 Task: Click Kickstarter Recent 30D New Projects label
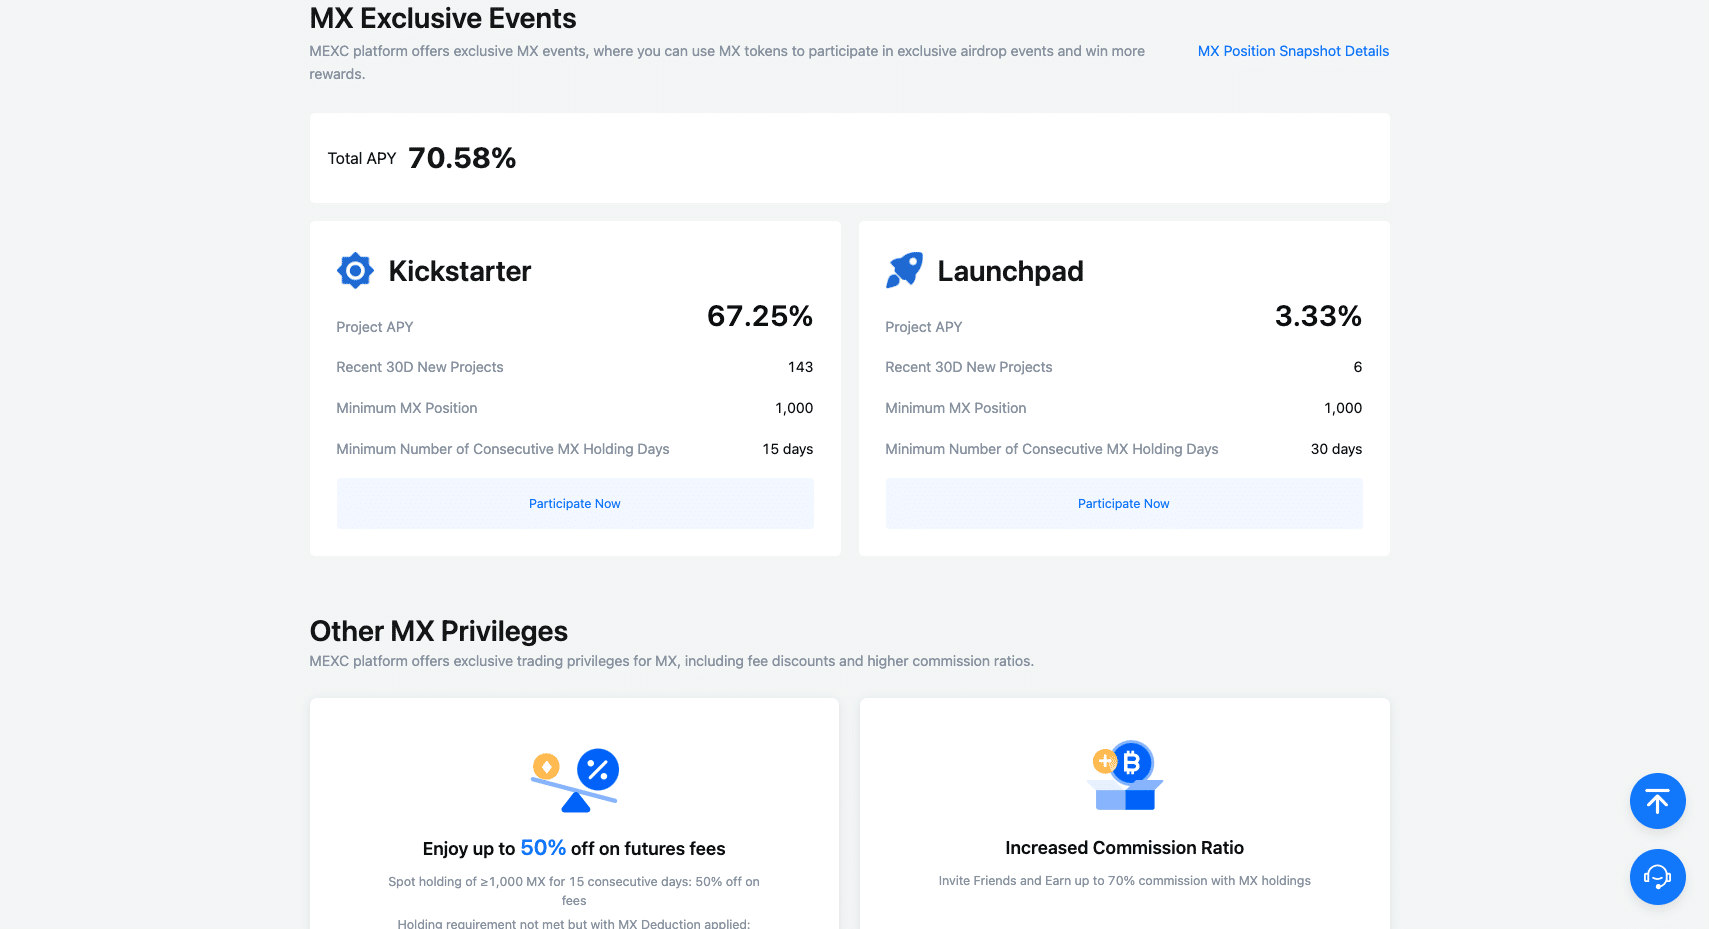pyautogui.click(x=420, y=367)
